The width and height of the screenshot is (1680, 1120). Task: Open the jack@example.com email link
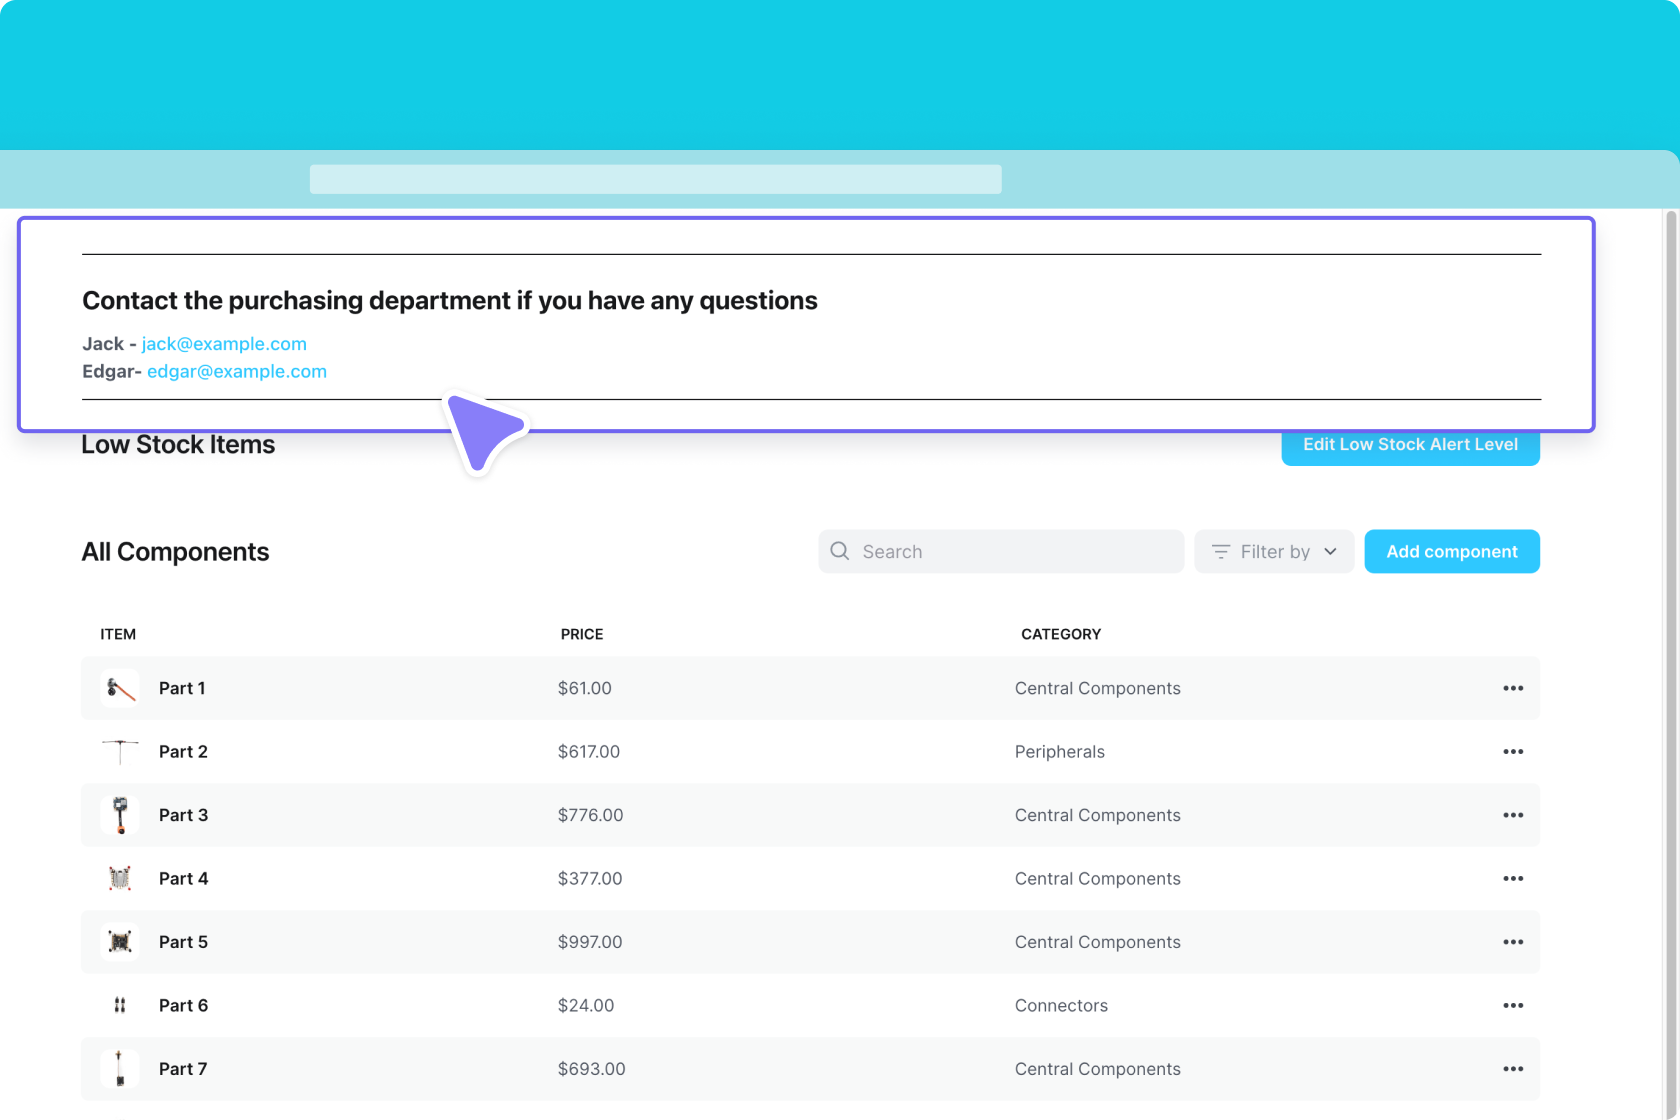[224, 344]
